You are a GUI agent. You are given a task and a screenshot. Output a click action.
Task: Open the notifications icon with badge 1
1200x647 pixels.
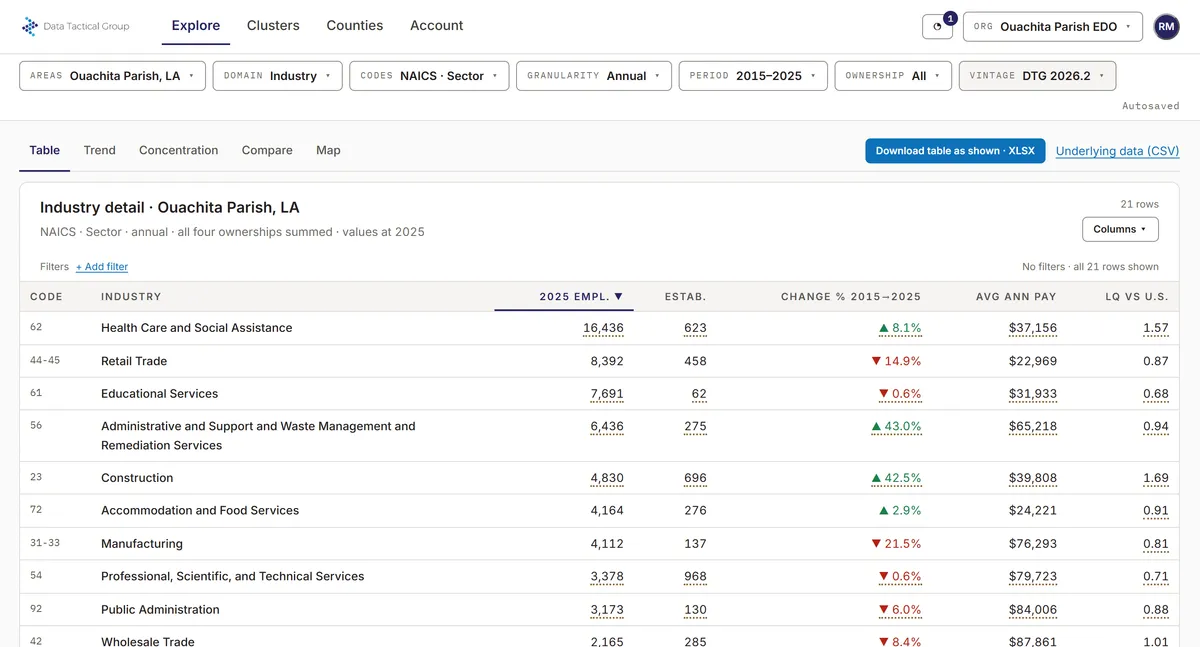[937, 27]
